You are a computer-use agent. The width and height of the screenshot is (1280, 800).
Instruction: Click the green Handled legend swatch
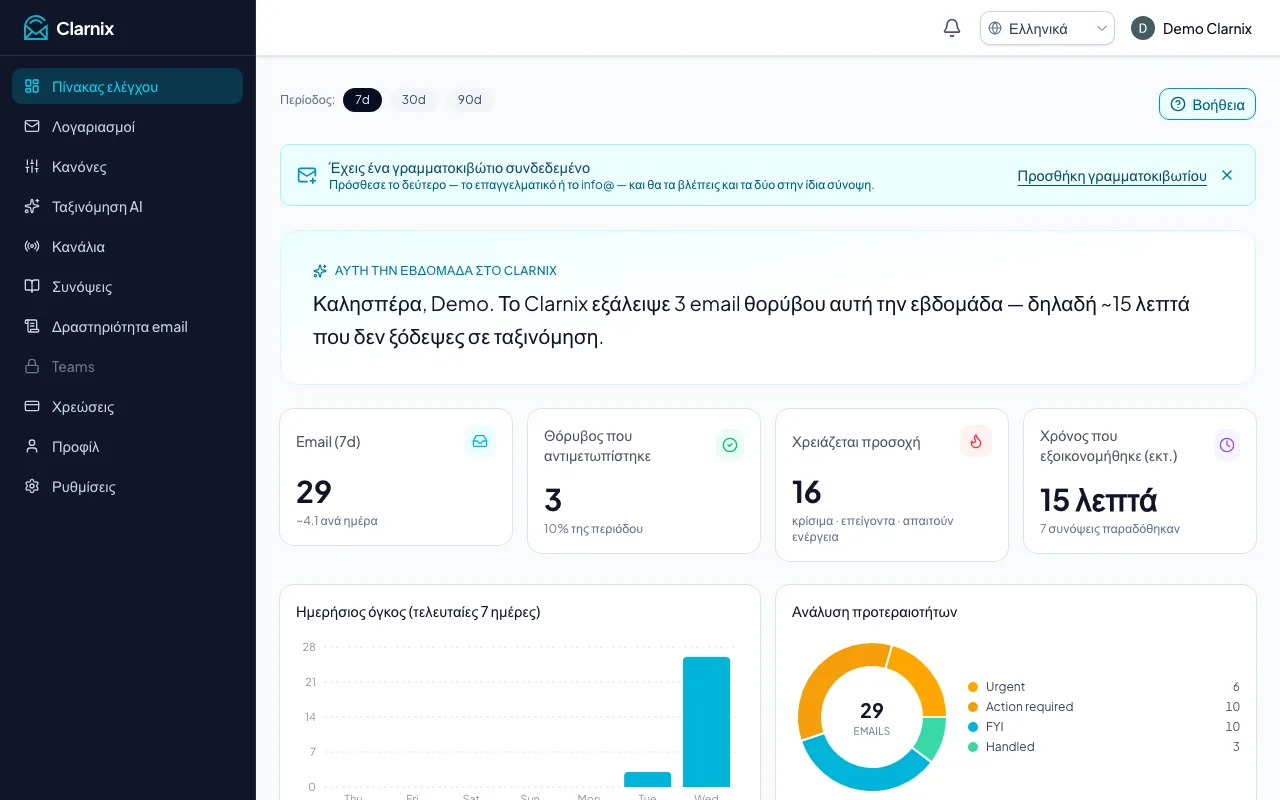(x=973, y=747)
